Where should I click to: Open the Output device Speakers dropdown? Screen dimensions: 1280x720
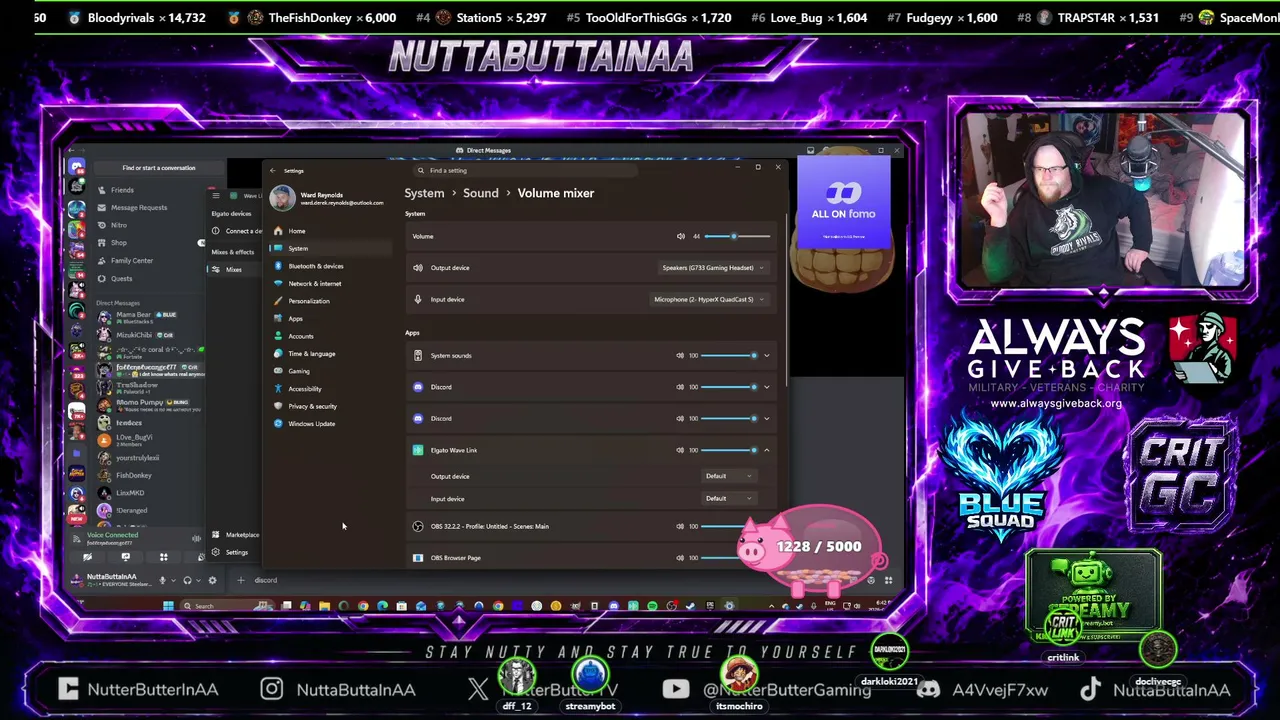point(712,268)
